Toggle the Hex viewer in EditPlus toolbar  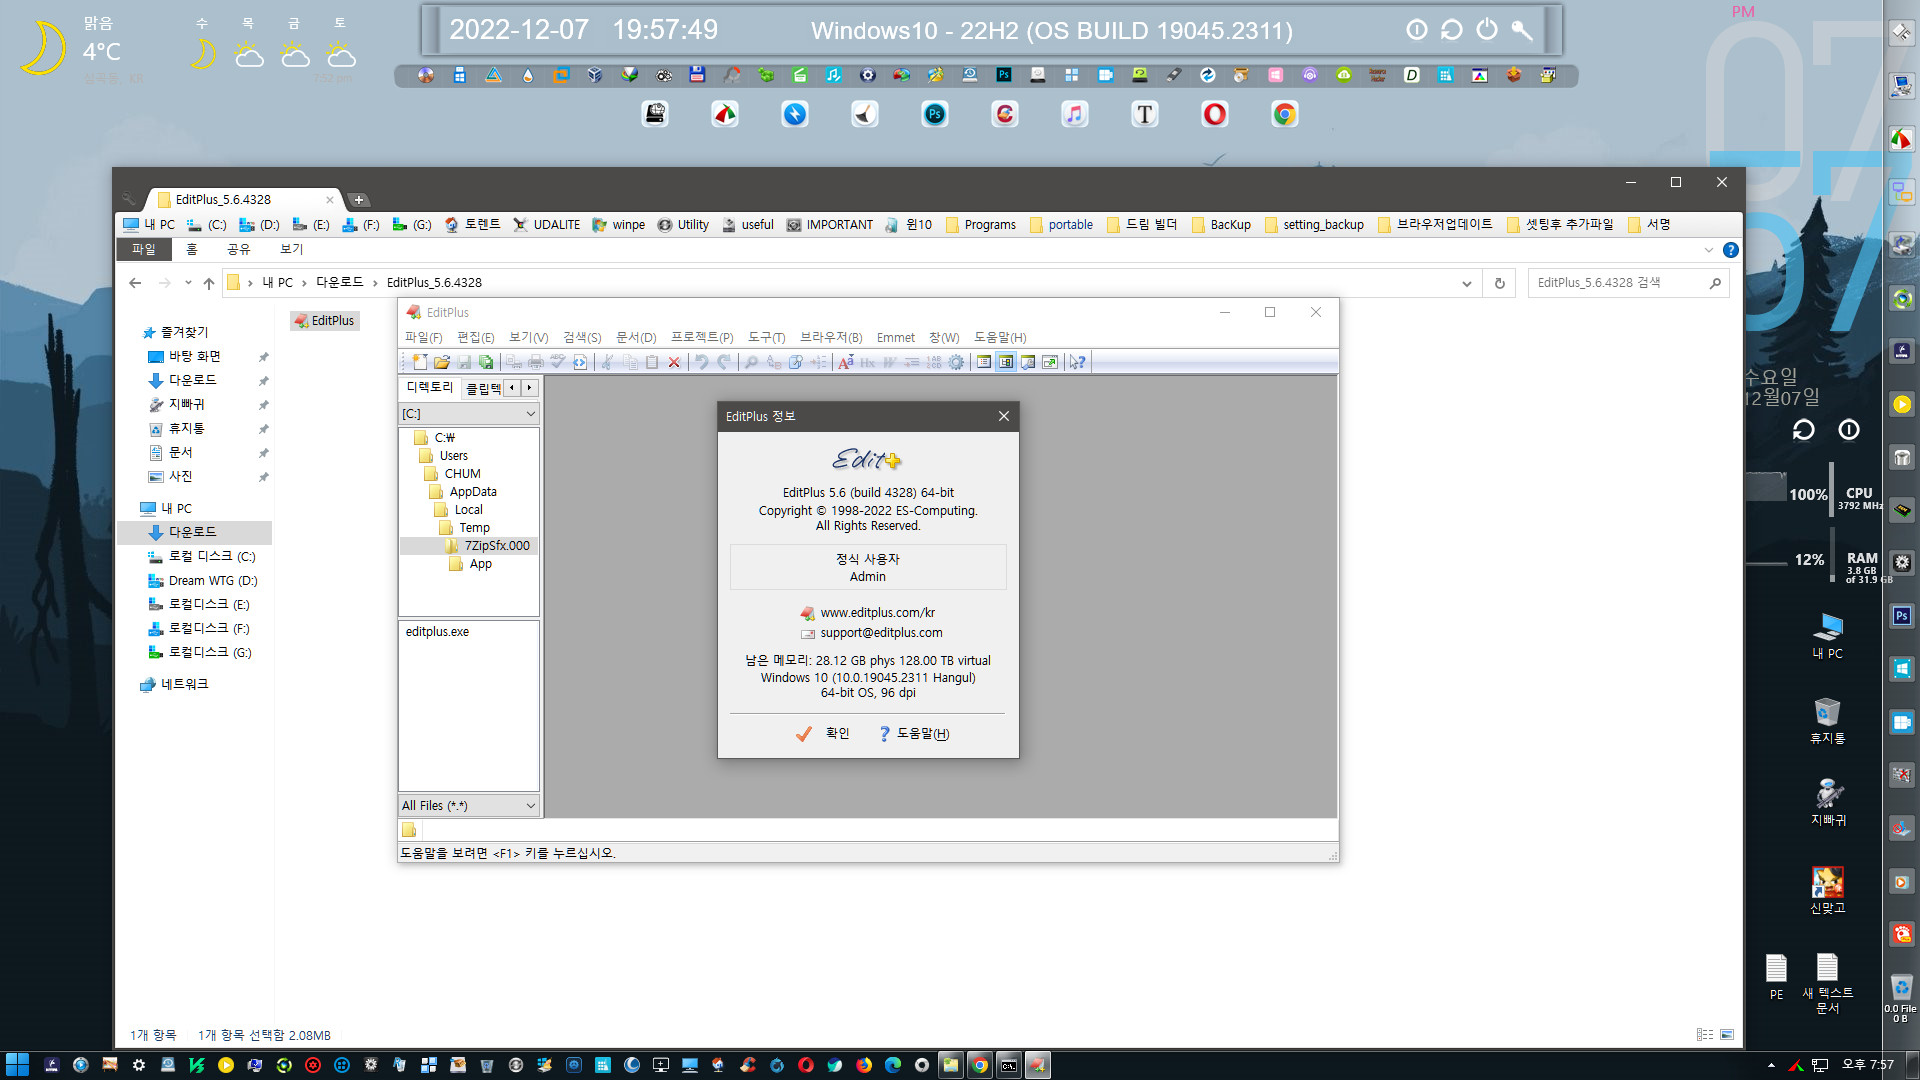pyautogui.click(x=867, y=362)
